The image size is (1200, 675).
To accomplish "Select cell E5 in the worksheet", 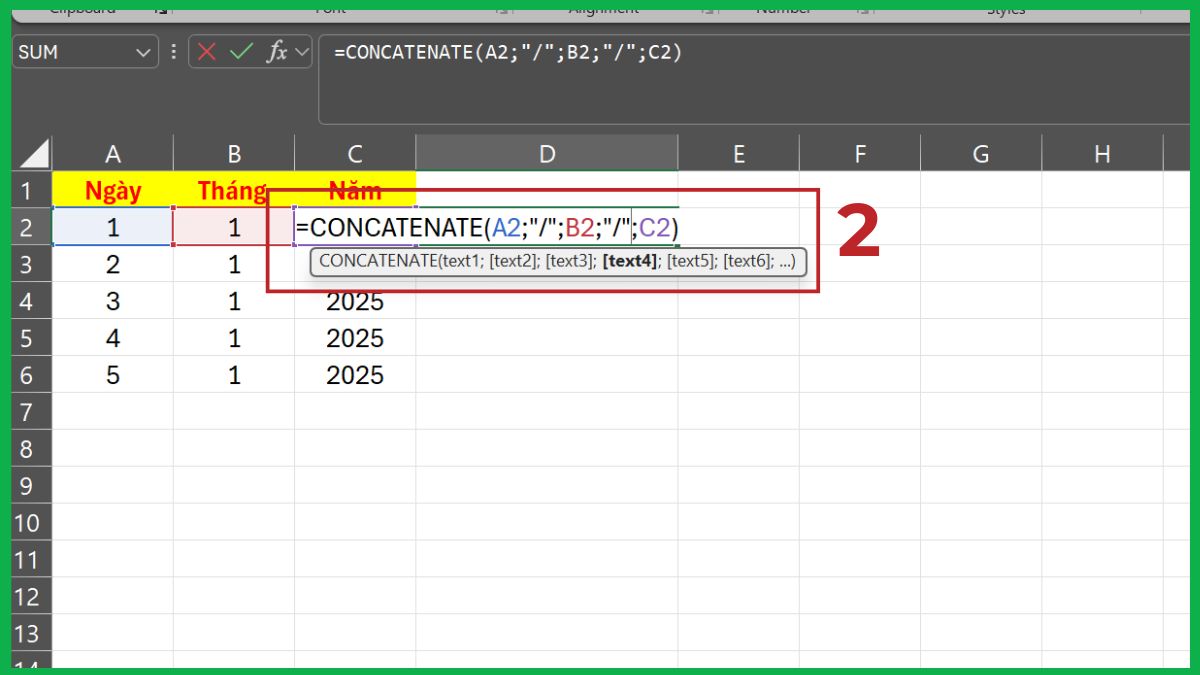I will coord(738,338).
